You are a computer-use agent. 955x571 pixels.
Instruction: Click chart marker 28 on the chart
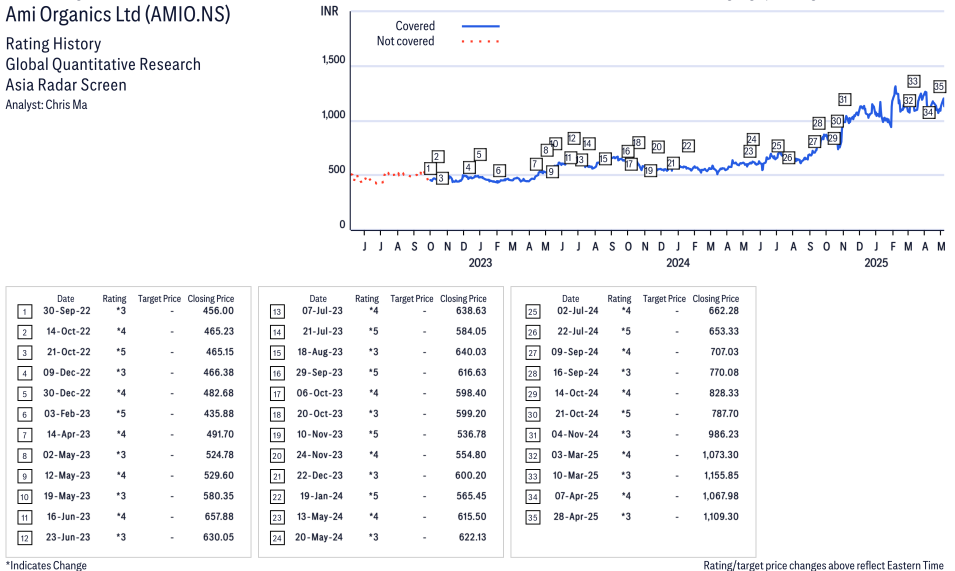point(818,123)
